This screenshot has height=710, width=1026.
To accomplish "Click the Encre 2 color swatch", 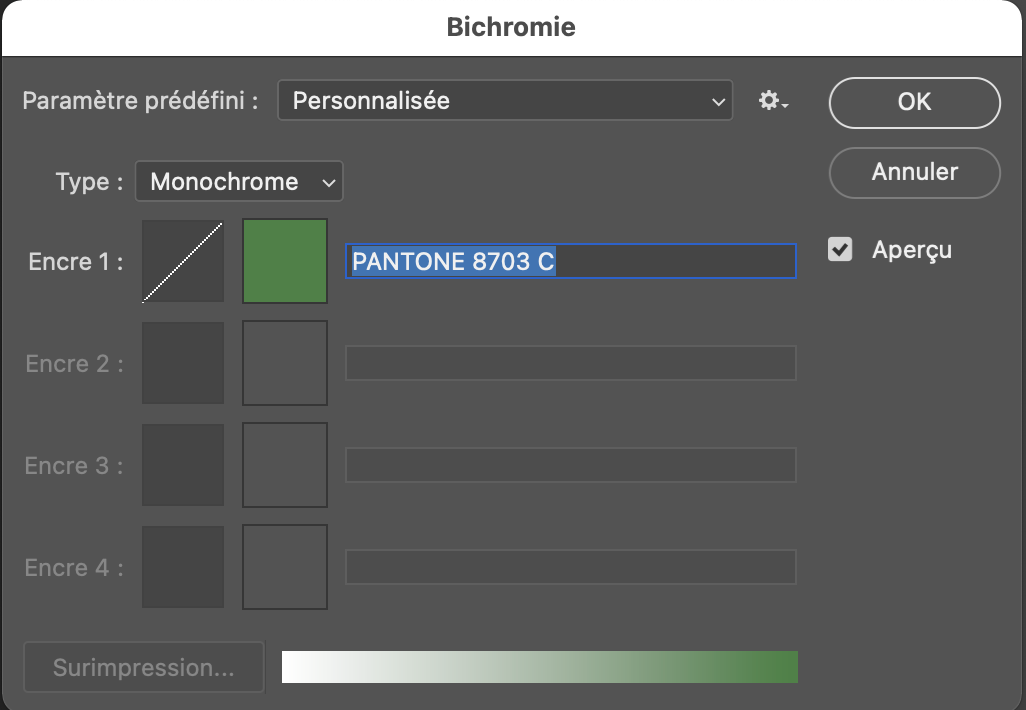I will point(285,363).
